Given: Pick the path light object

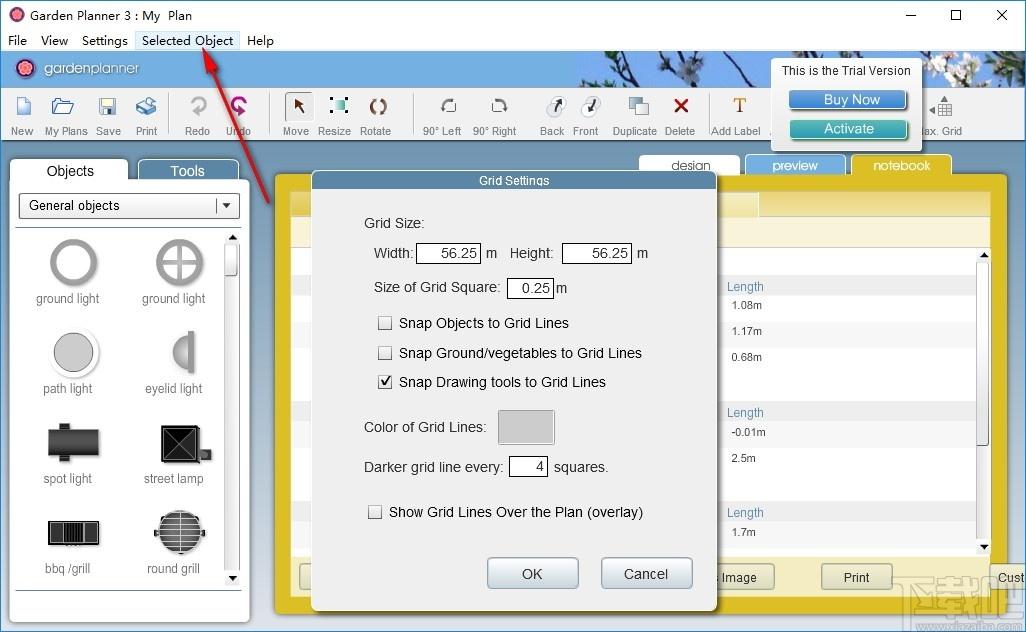Looking at the screenshot, I should (73, 352).
